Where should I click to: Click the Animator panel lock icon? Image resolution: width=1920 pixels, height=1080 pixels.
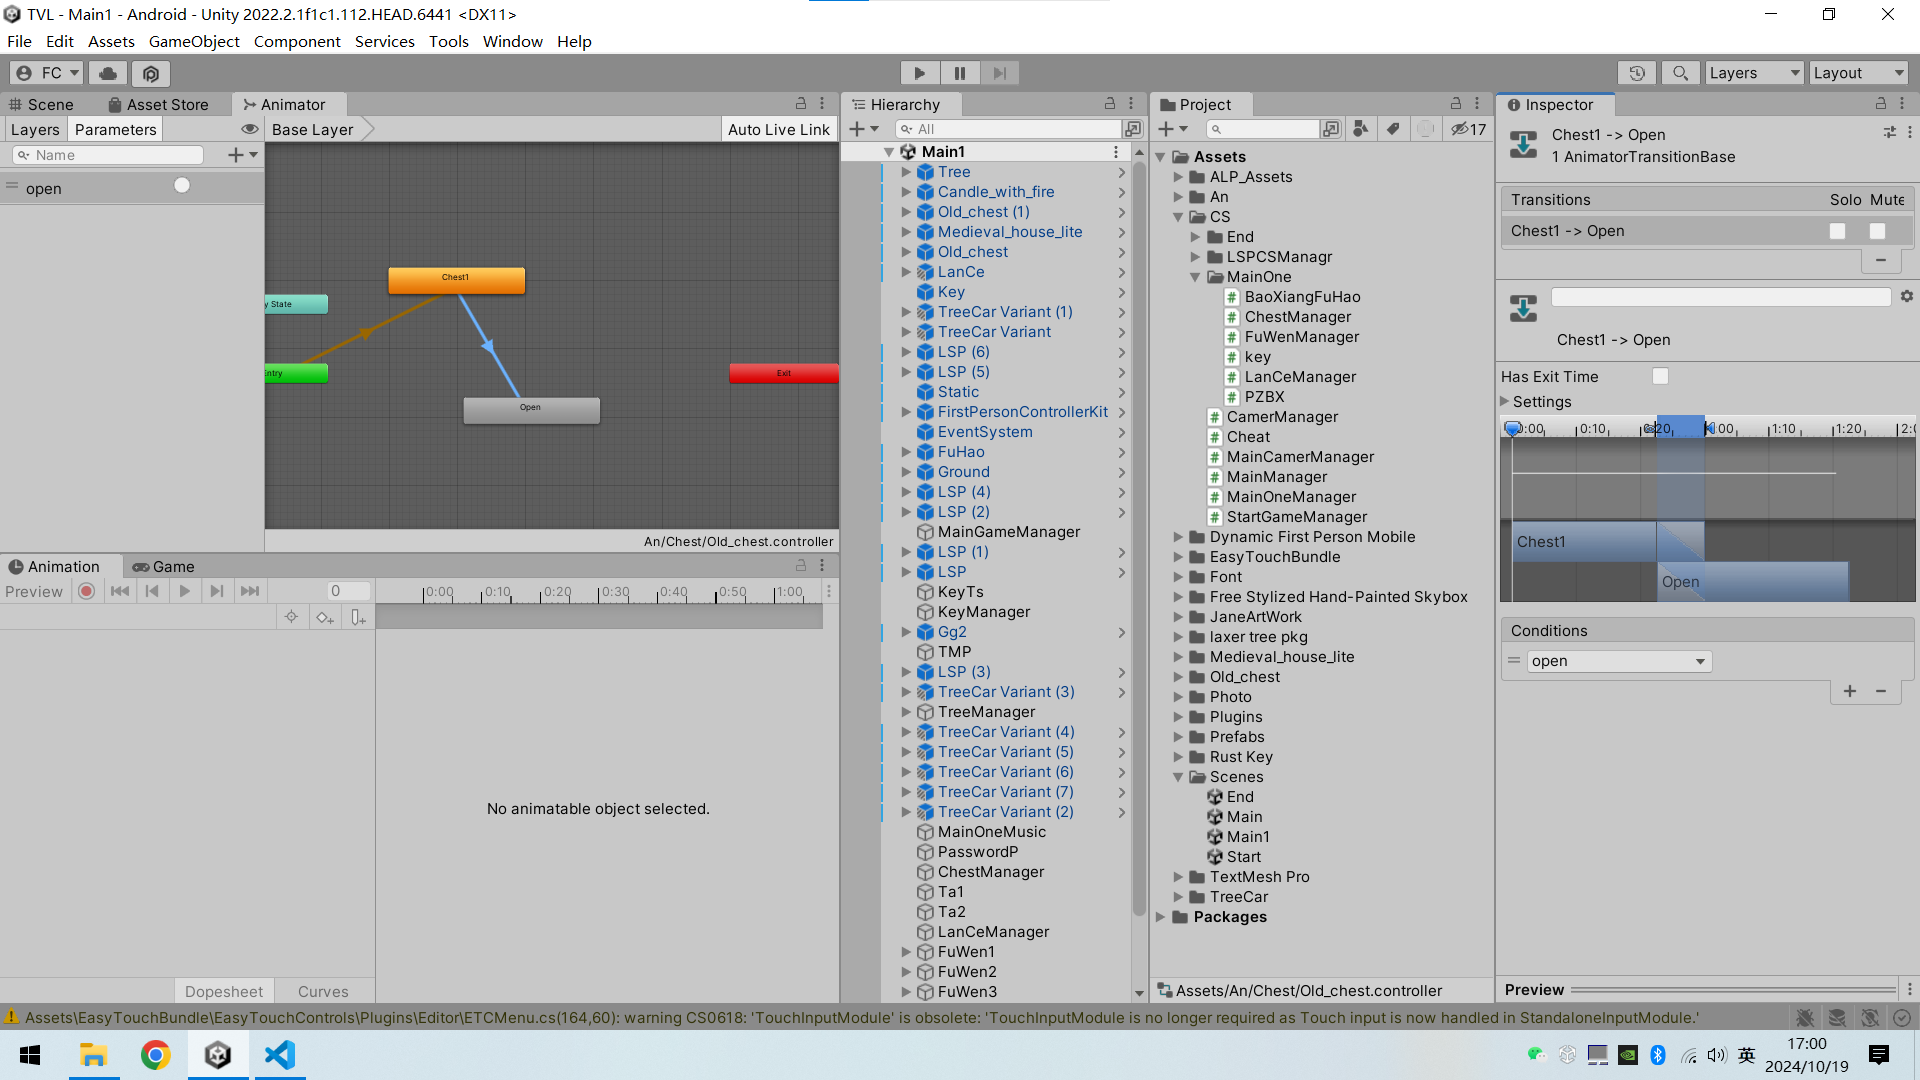pyautogui.click(x=800, y=103)
